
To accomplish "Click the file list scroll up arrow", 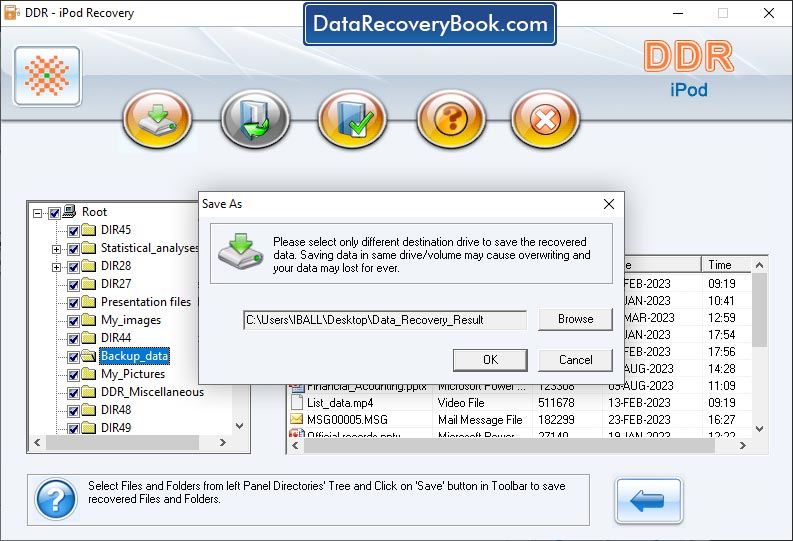I will coord(759,265).
